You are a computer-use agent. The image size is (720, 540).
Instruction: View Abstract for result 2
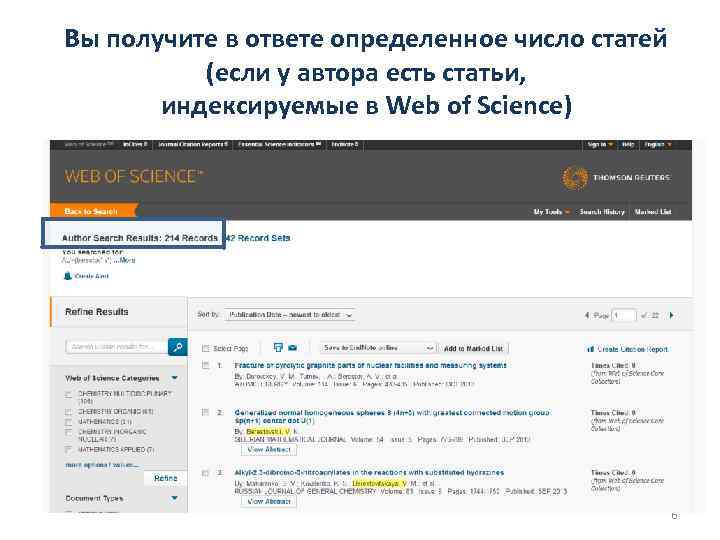click(x=269, y=450)
